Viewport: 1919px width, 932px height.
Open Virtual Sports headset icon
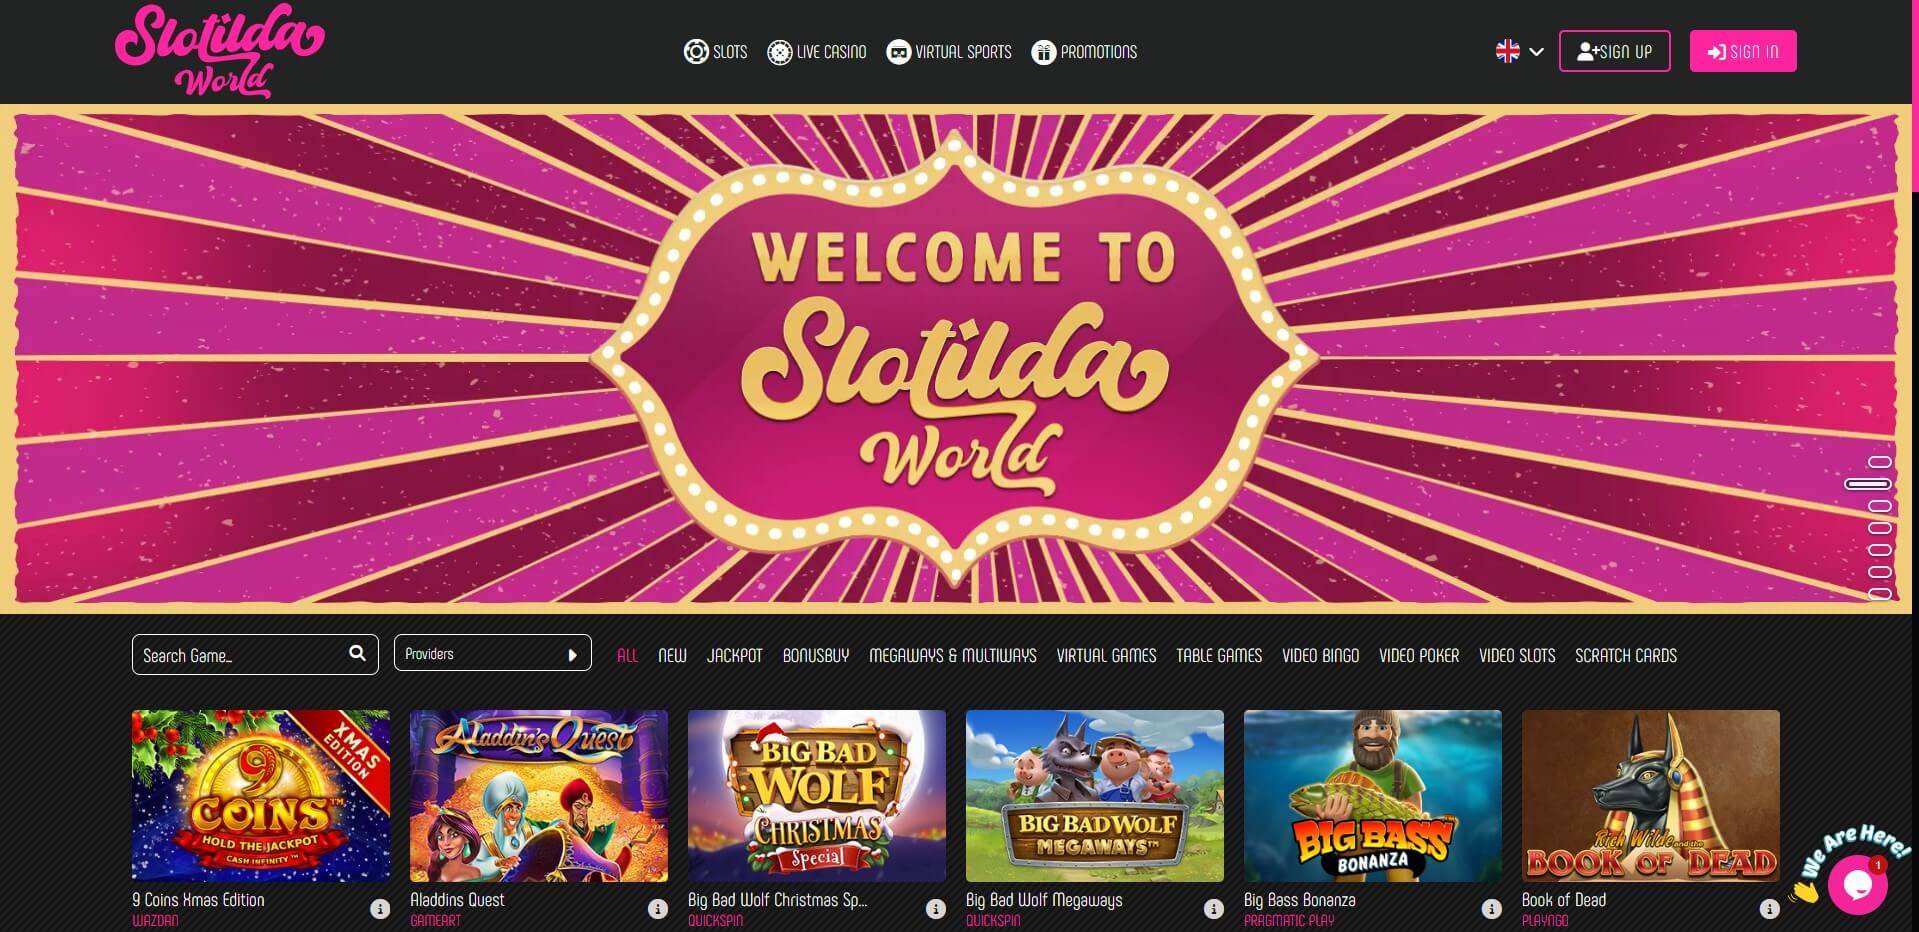[x=898, y=52]
